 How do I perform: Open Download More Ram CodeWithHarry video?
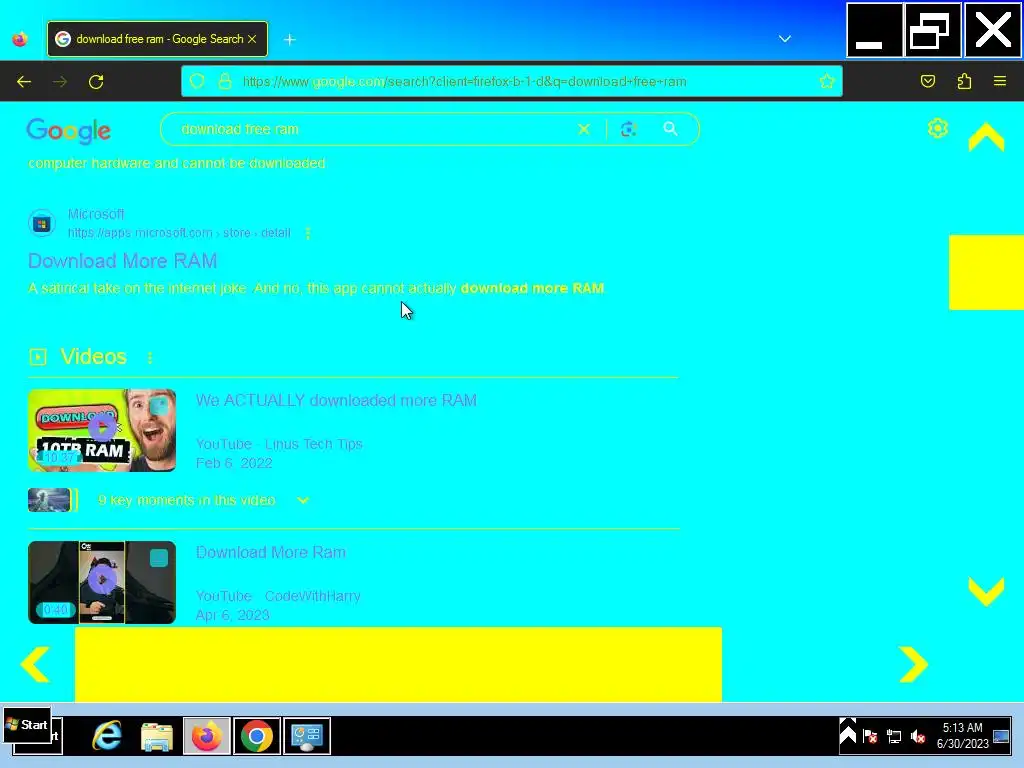(271, 552)
